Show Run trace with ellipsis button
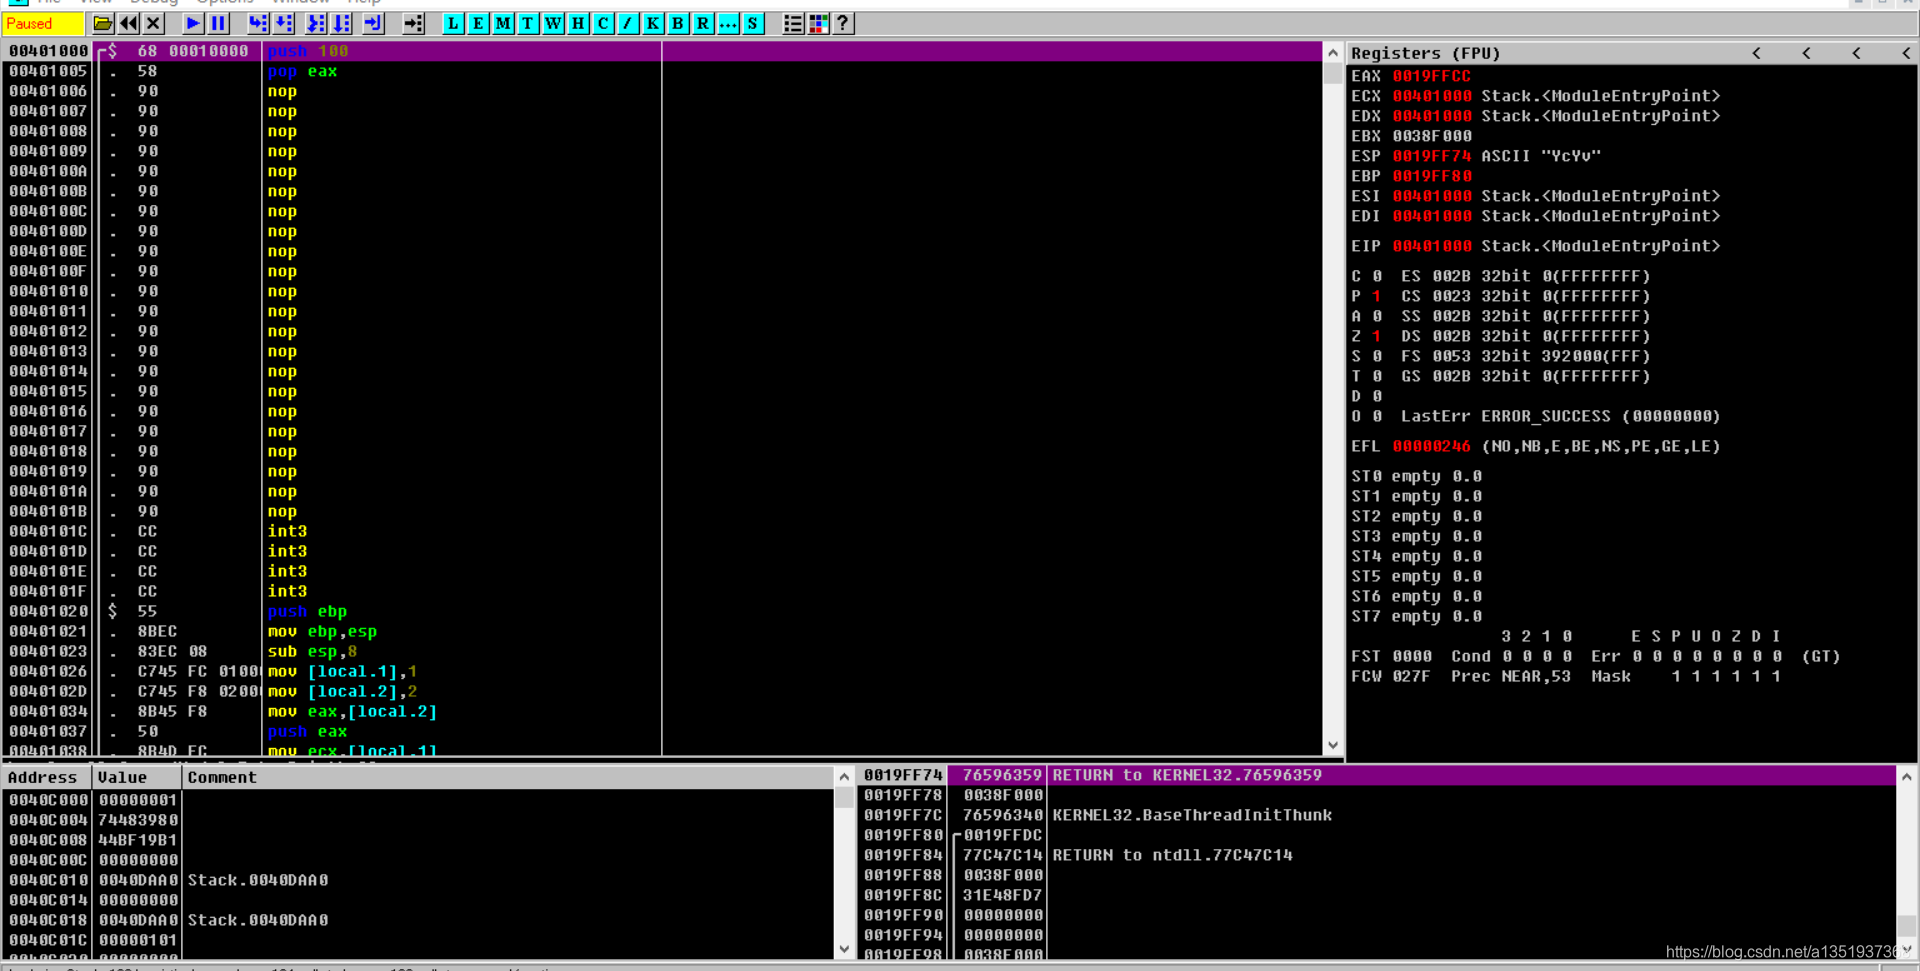The width and height of the screenshot is (1920, 971). coord(728,23)
